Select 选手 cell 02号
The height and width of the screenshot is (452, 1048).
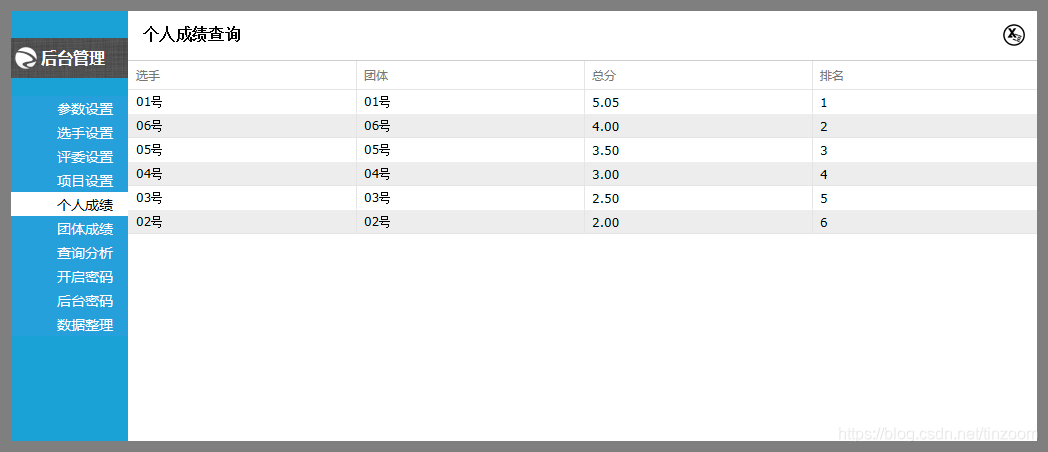[242, 222]
